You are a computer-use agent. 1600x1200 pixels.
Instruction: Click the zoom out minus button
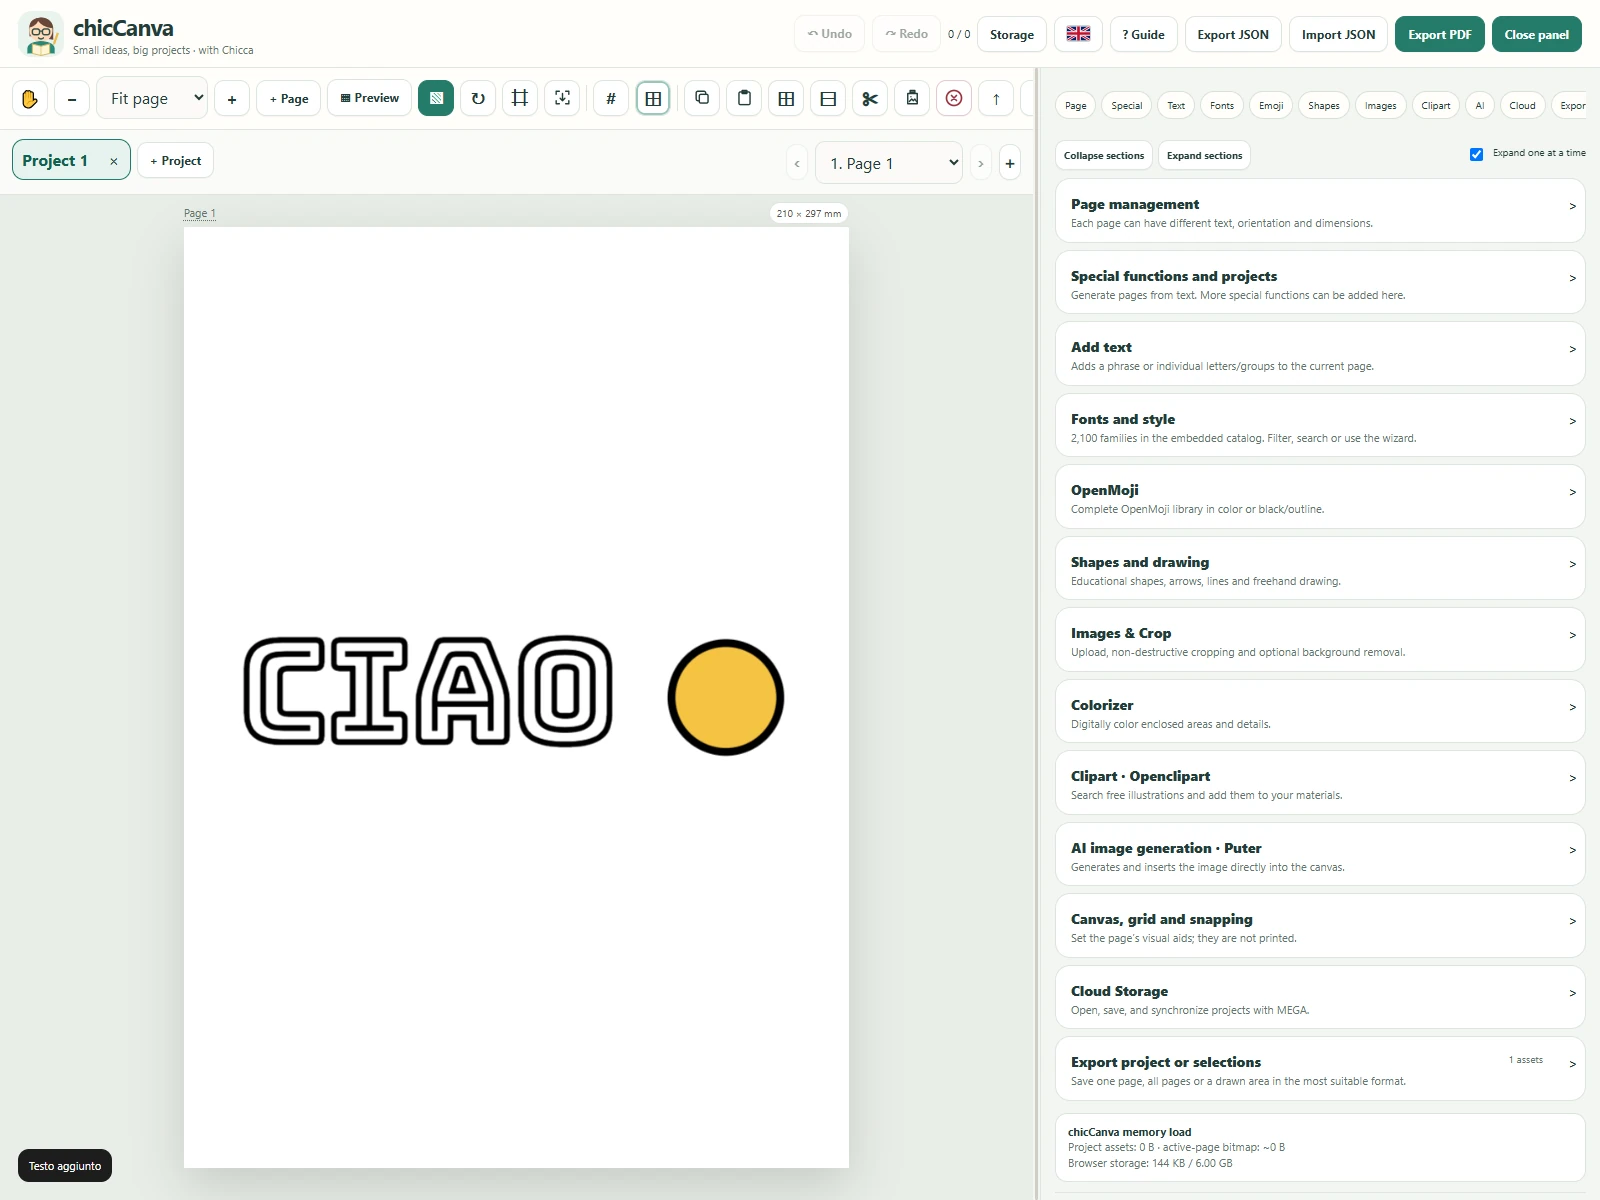coord(72,98)
